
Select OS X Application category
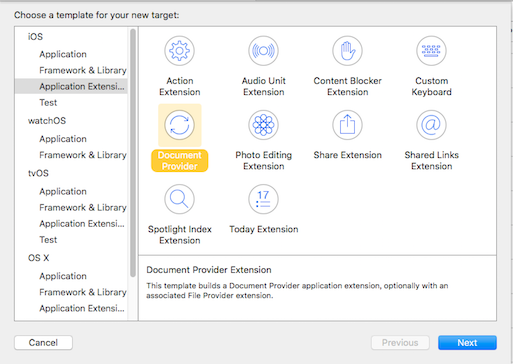[x=63, y=276]
